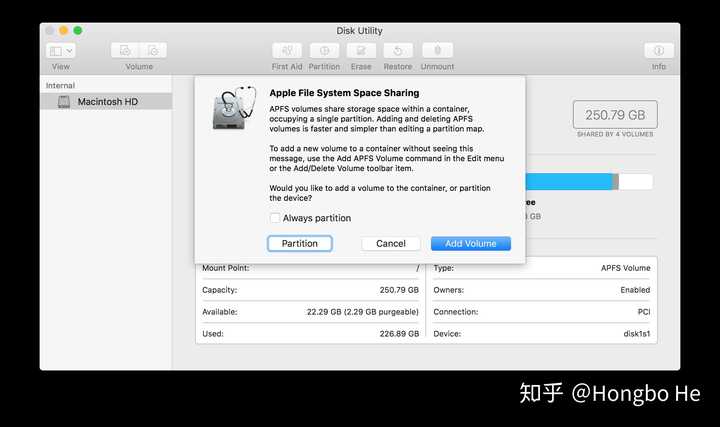720x427 pixels.
Task: Click the Add Volume toolbar icon
Action: click(x=125, y=51)
